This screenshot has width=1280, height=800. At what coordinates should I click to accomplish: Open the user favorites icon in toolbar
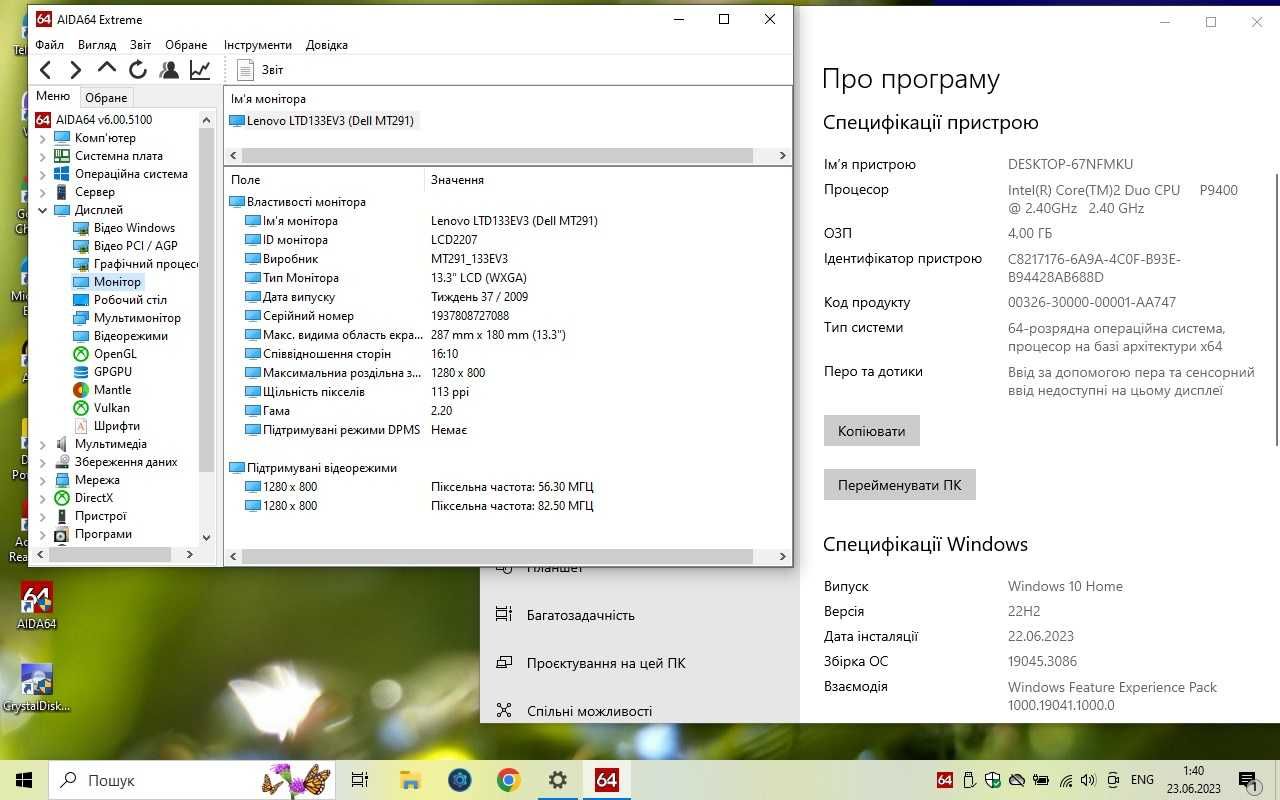pyautogui.click(x=169, y=69)
